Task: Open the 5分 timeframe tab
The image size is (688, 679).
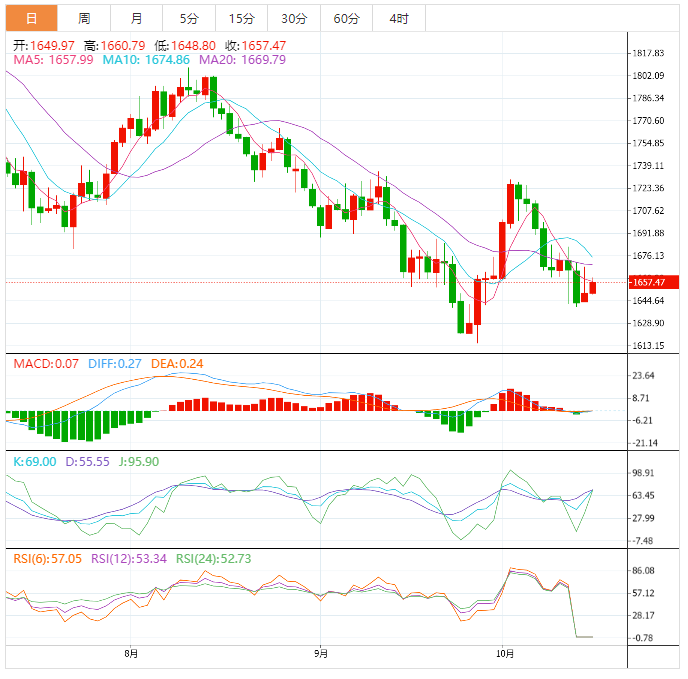Action: [x=189, y=18]
